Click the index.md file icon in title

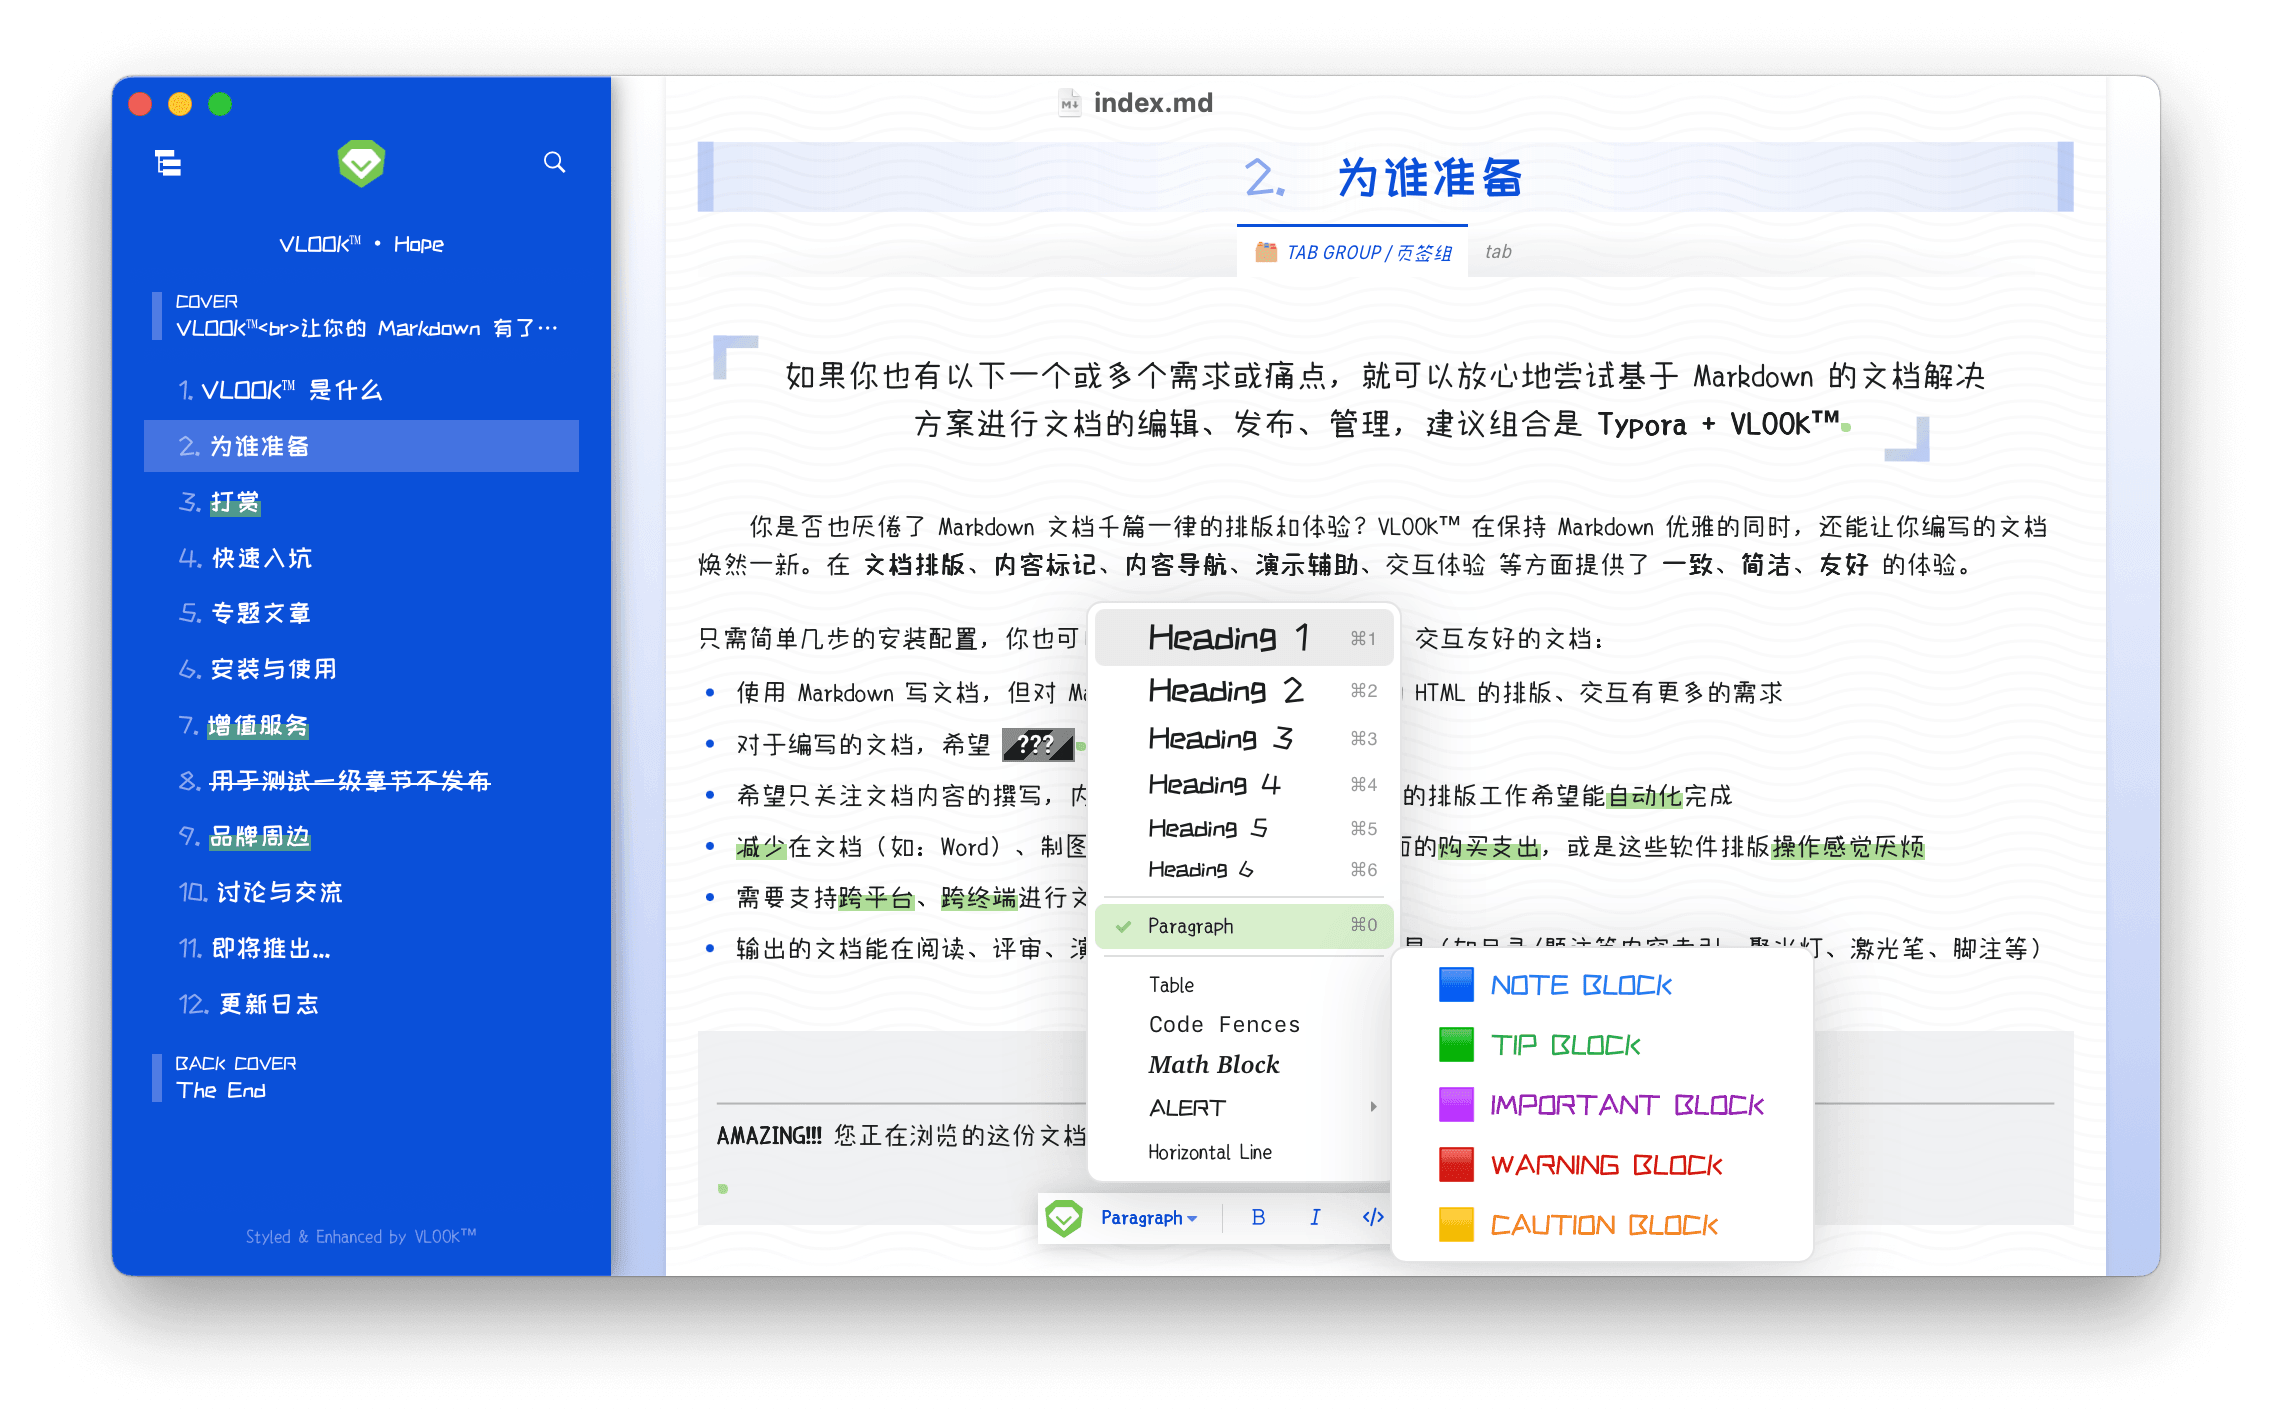(1070, 103)
